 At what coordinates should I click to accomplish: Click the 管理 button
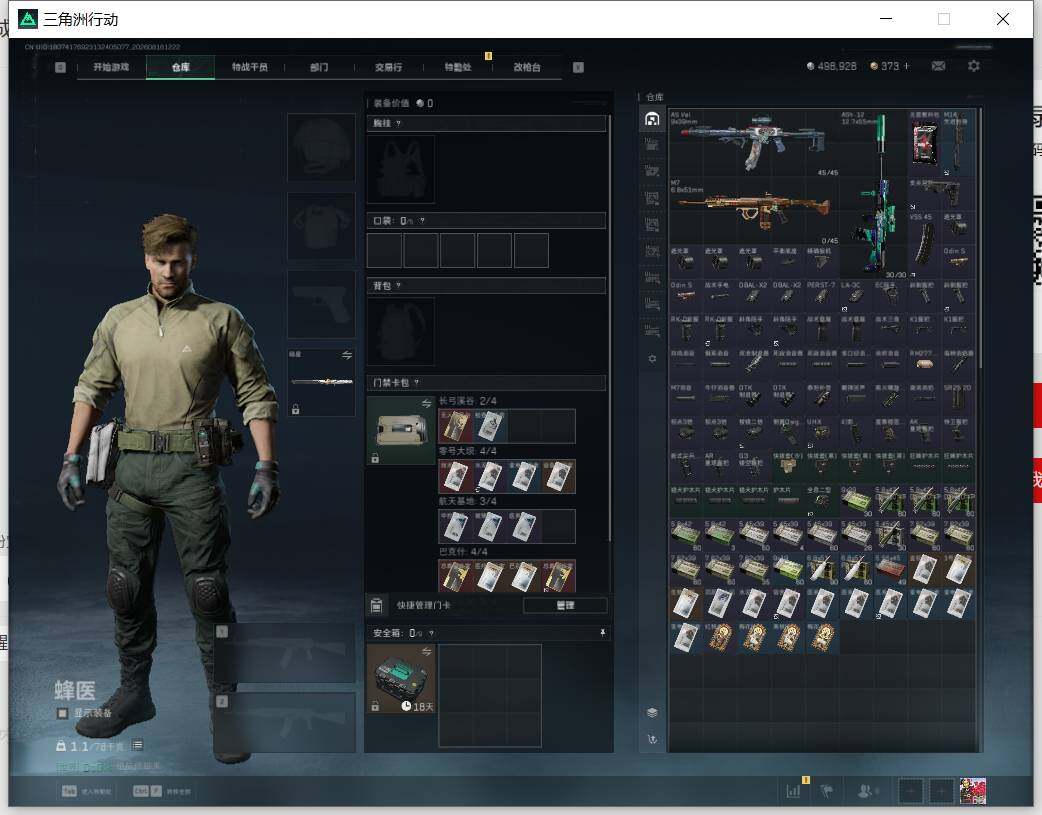[565, 605]
